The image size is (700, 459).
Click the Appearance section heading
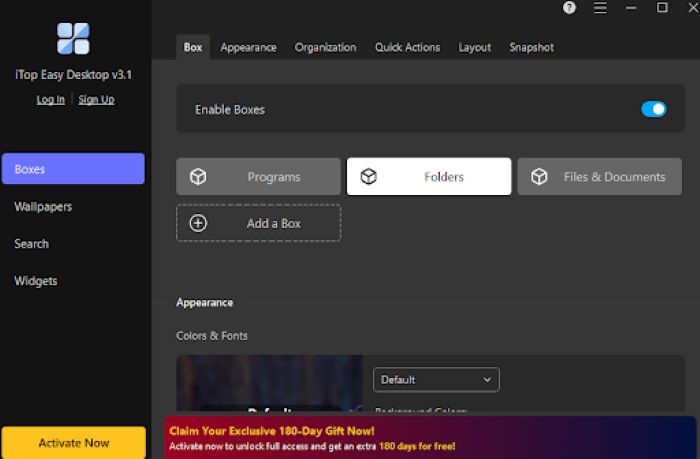[x=204, y=302]
